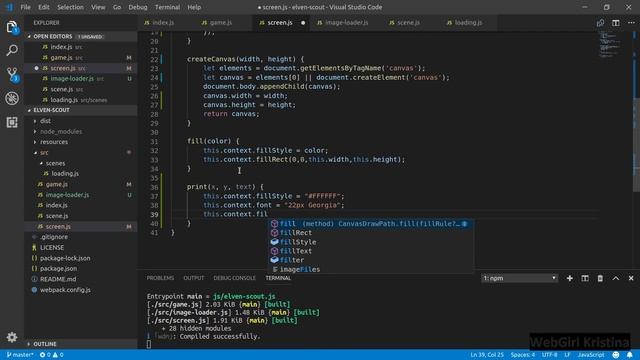Change language mode JavaScript
Screen dimensions: 640x360
[591, 355]
